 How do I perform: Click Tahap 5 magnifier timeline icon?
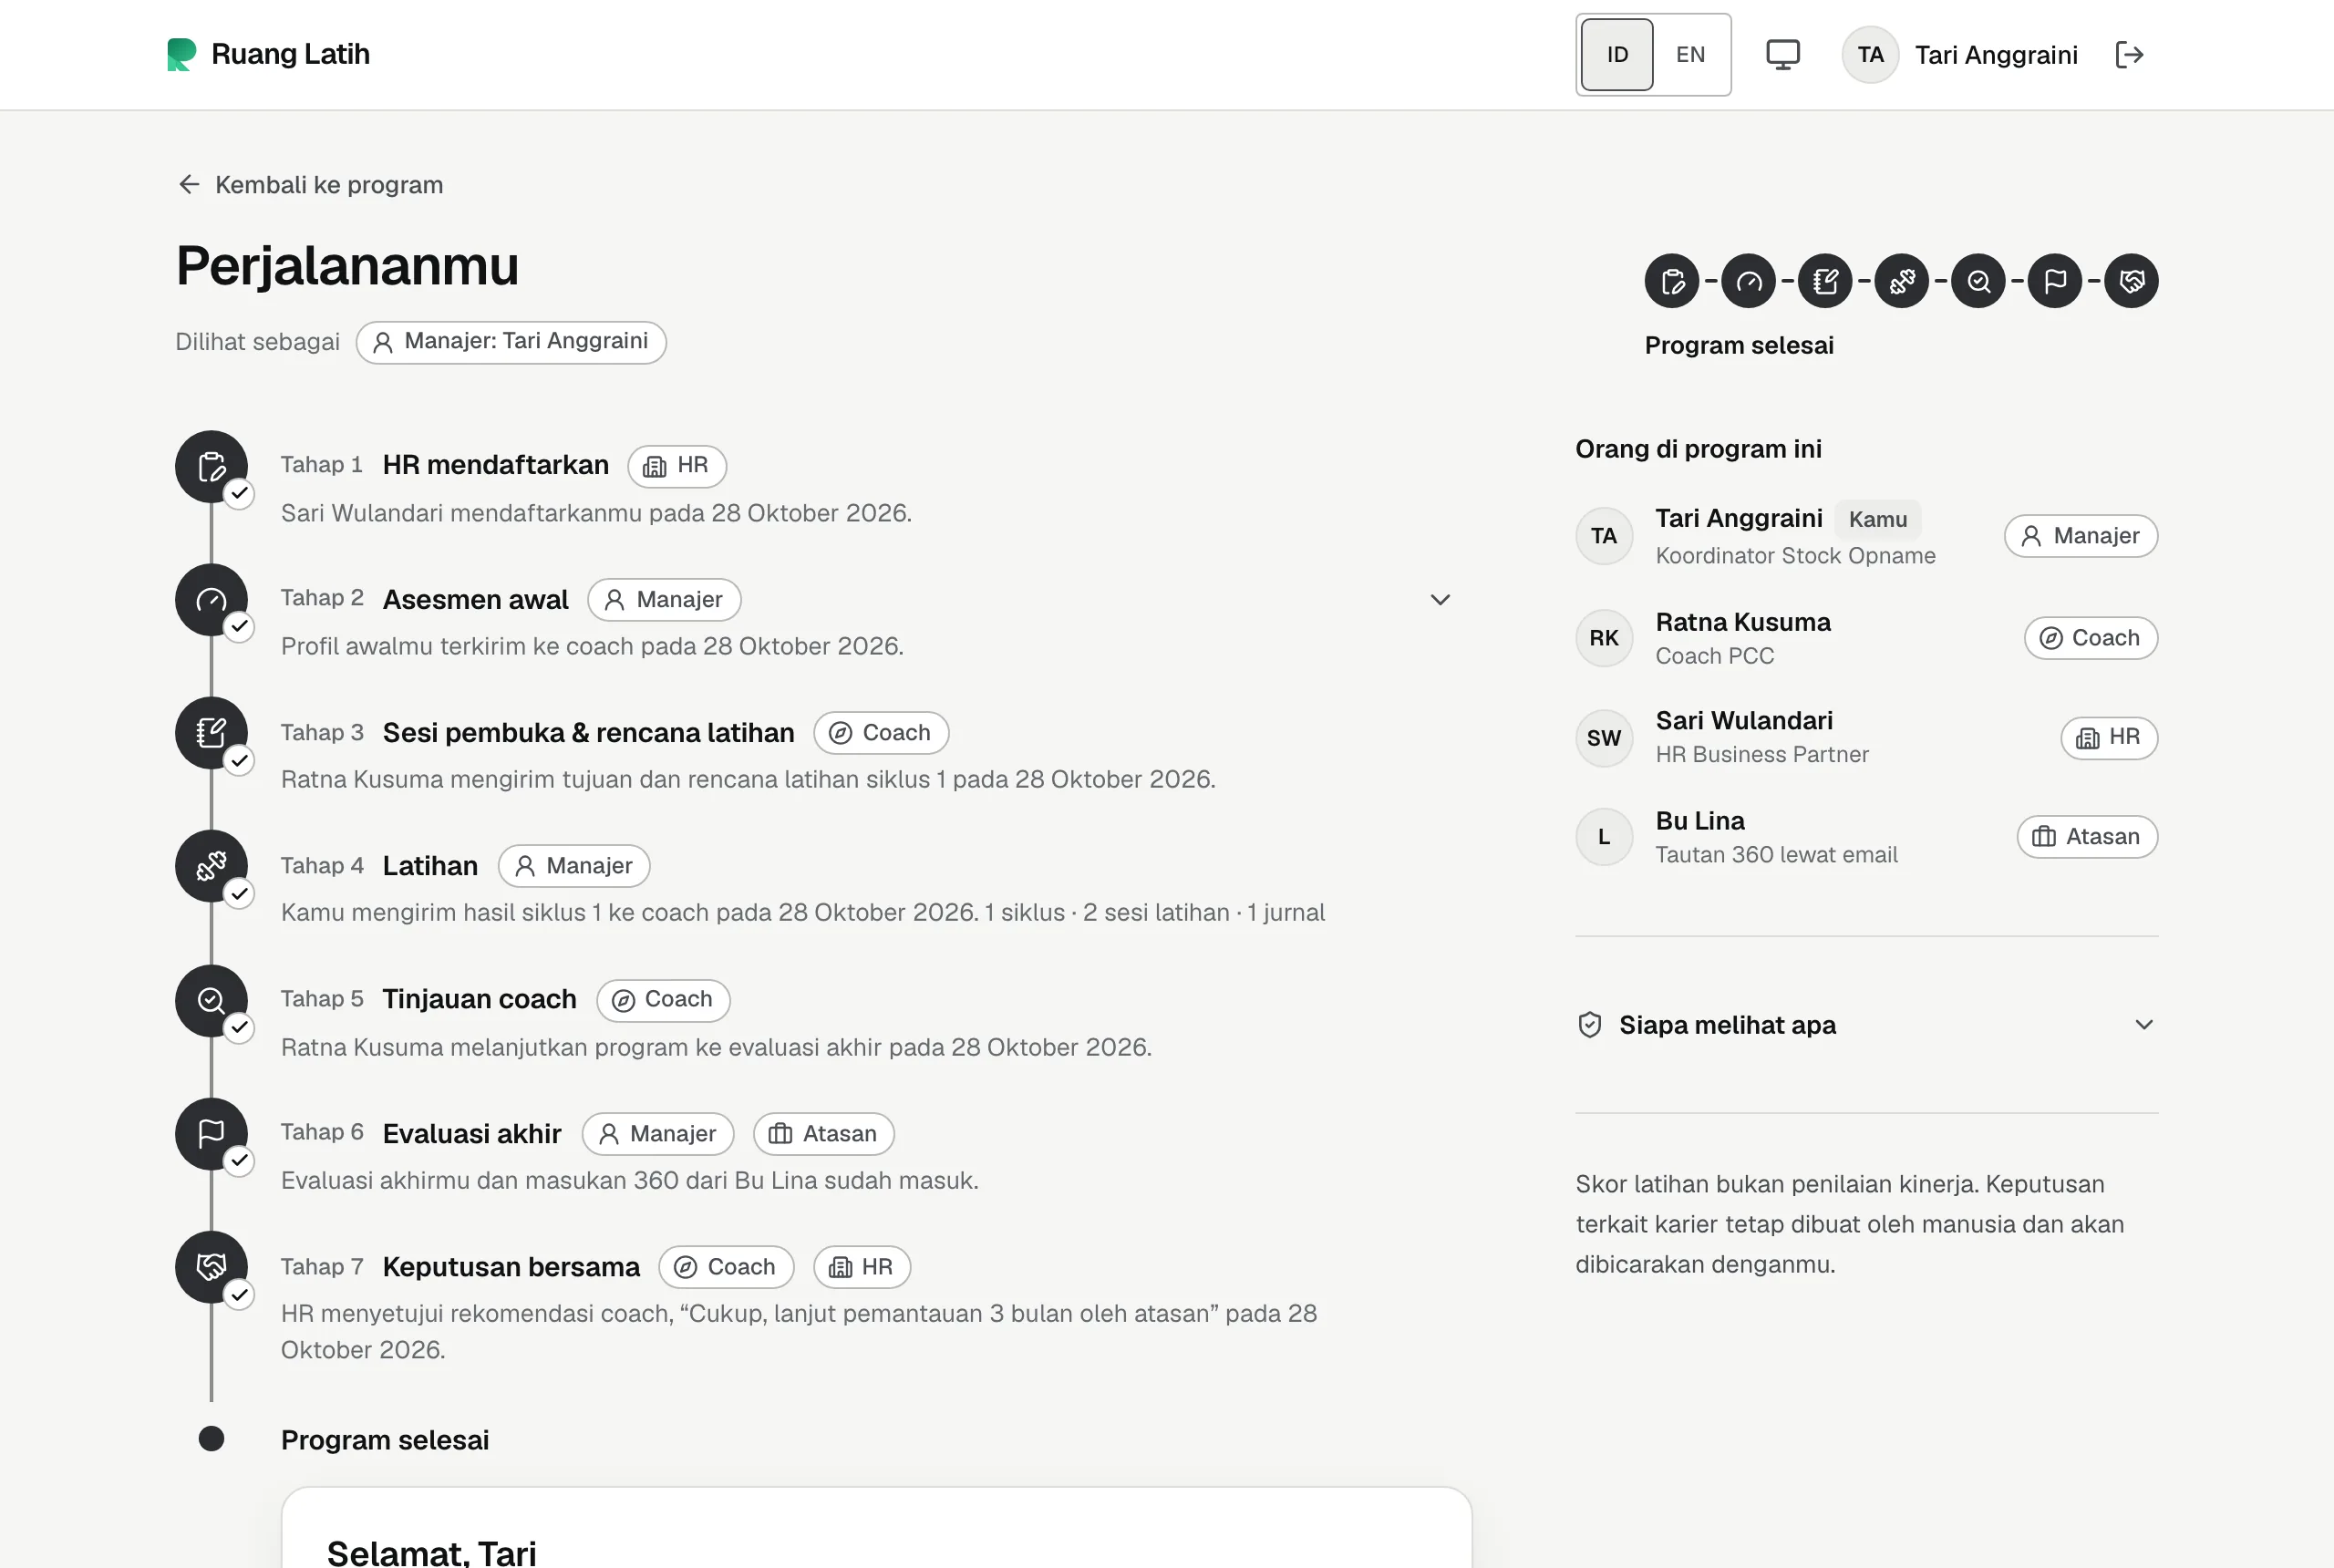click(211, 1001)
